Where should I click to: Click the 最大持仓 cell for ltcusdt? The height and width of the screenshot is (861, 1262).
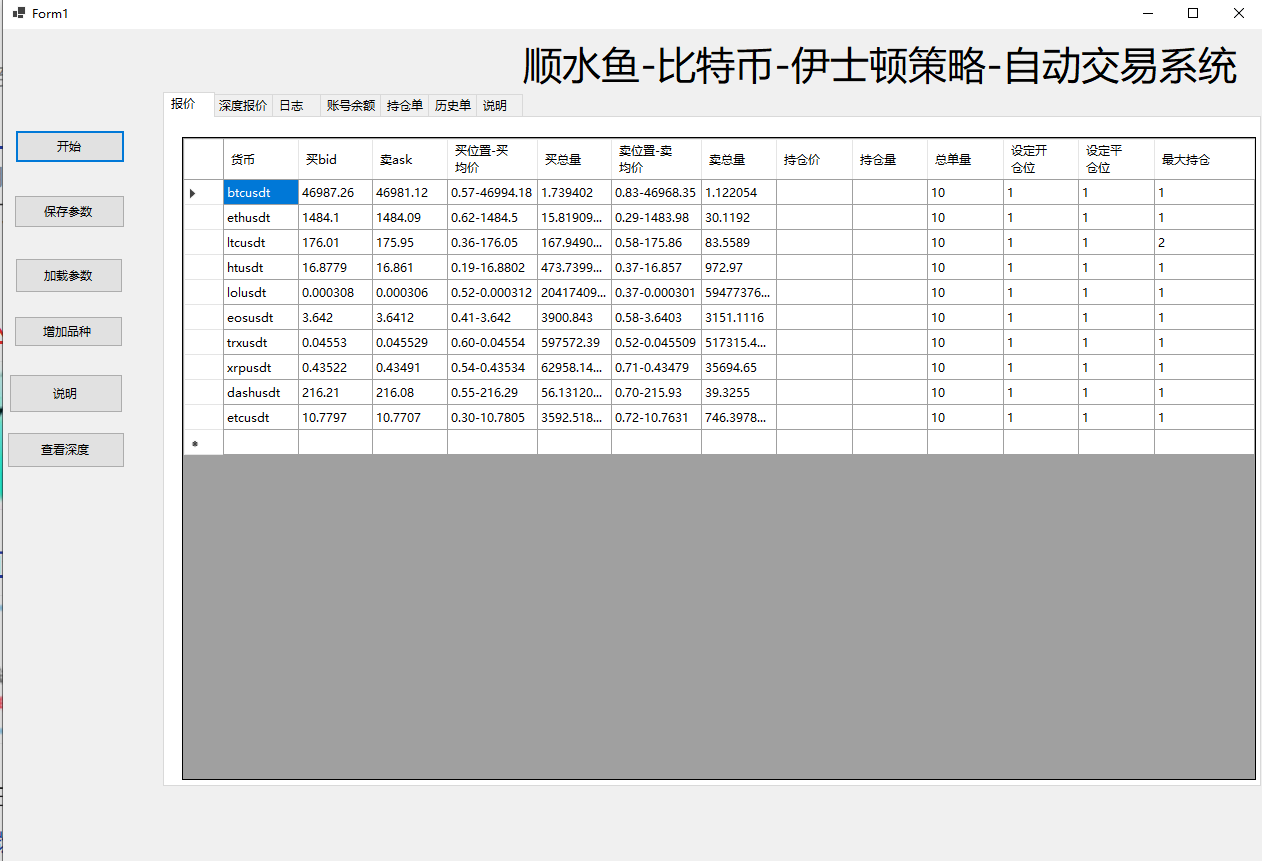[1203, 243]
